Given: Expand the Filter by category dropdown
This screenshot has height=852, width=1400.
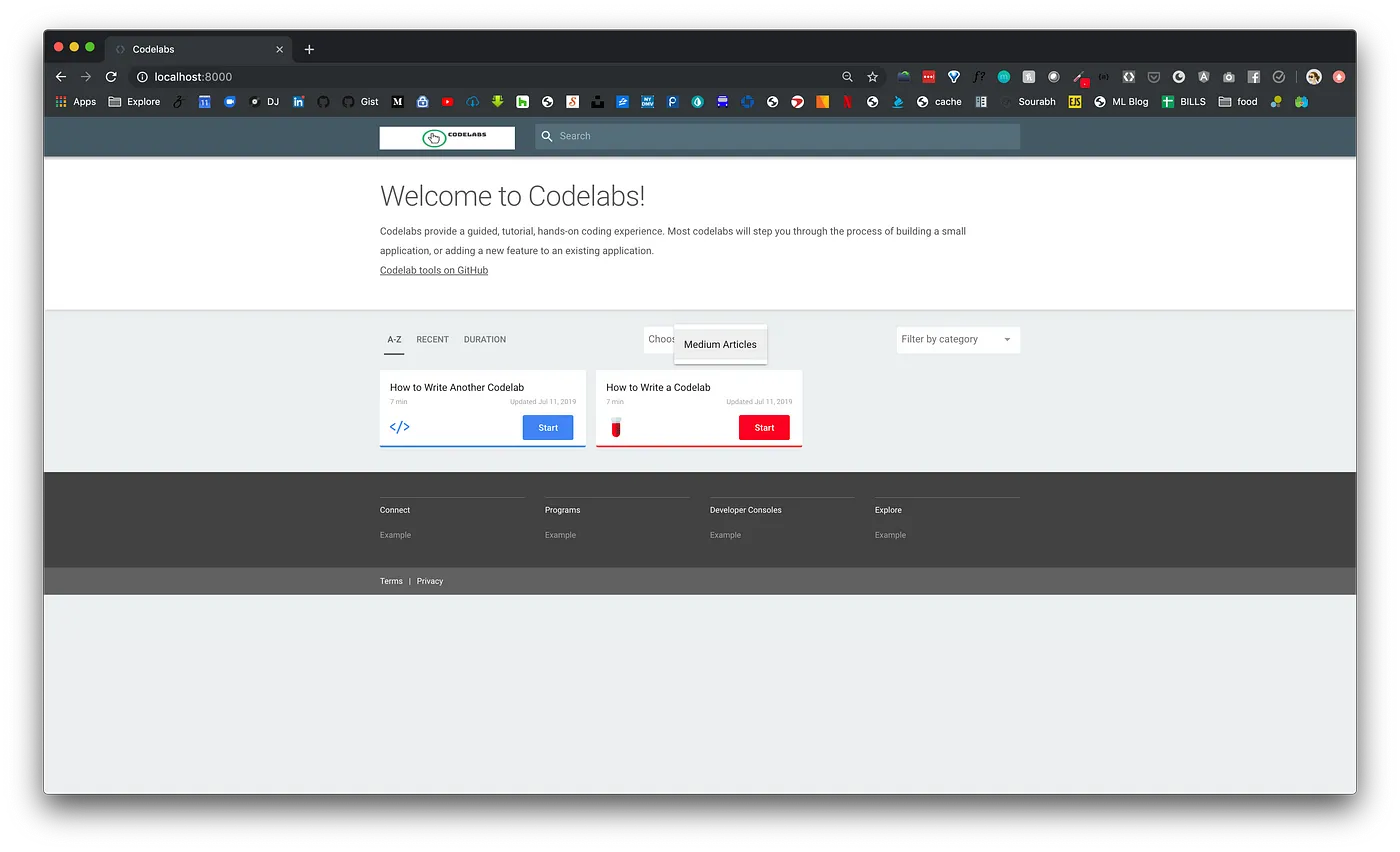Looking at the screenshot, I should point(957,340).
